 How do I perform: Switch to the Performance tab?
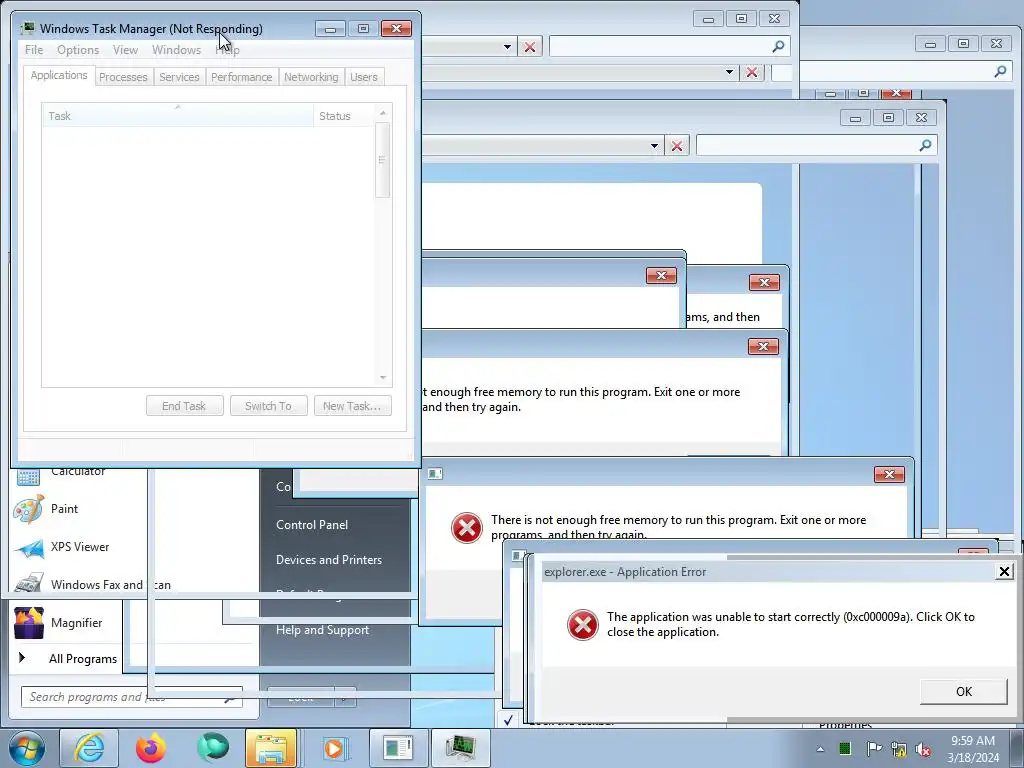[x=241, y=77]
